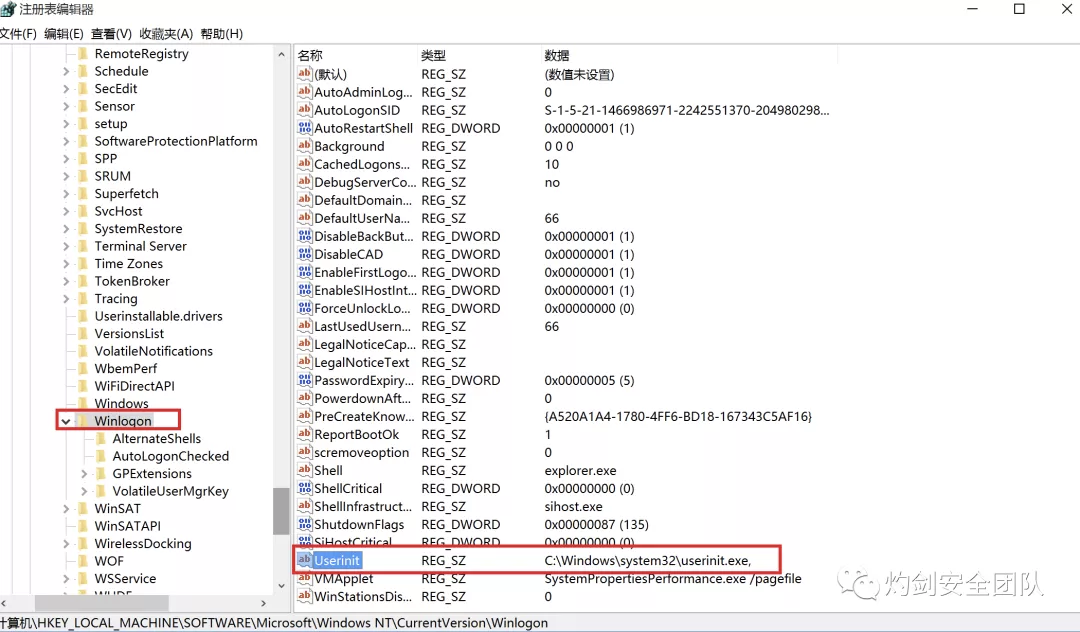Click the folder icon beside GPExtensions
Viewport: 1080px width, 632px height.
[x=101, y=473]
